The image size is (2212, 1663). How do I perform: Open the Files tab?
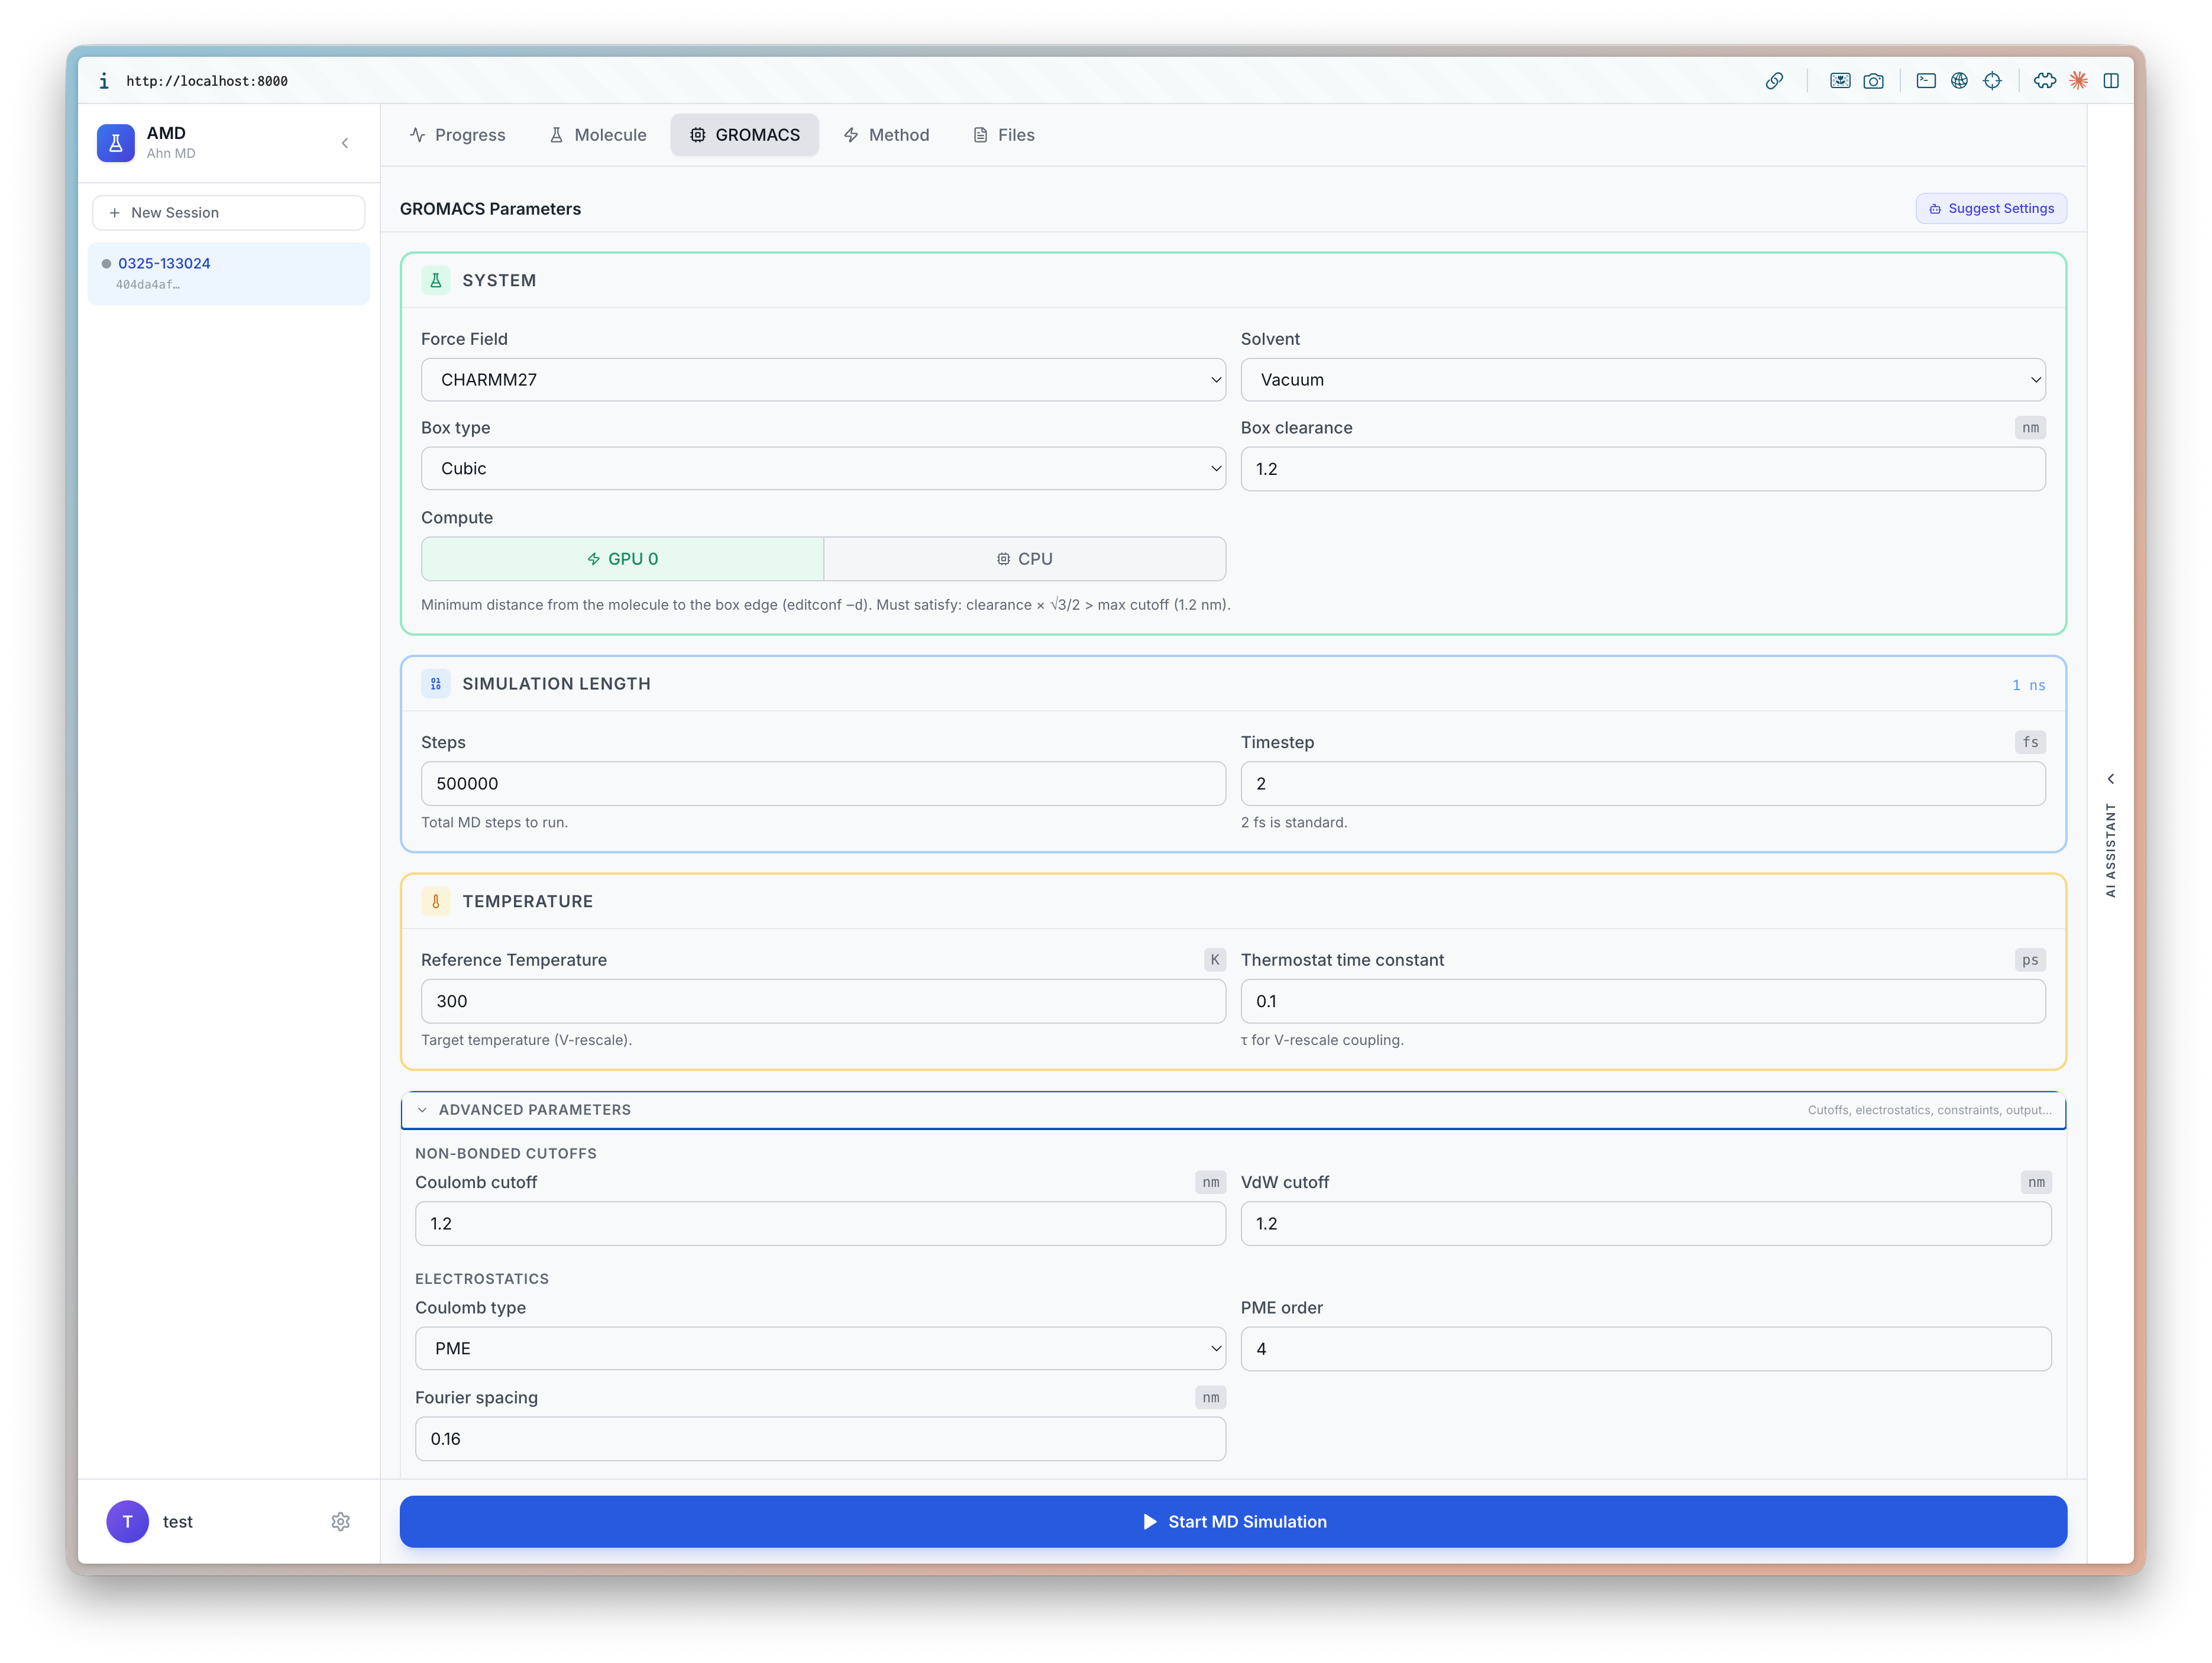click(1004, 135)
